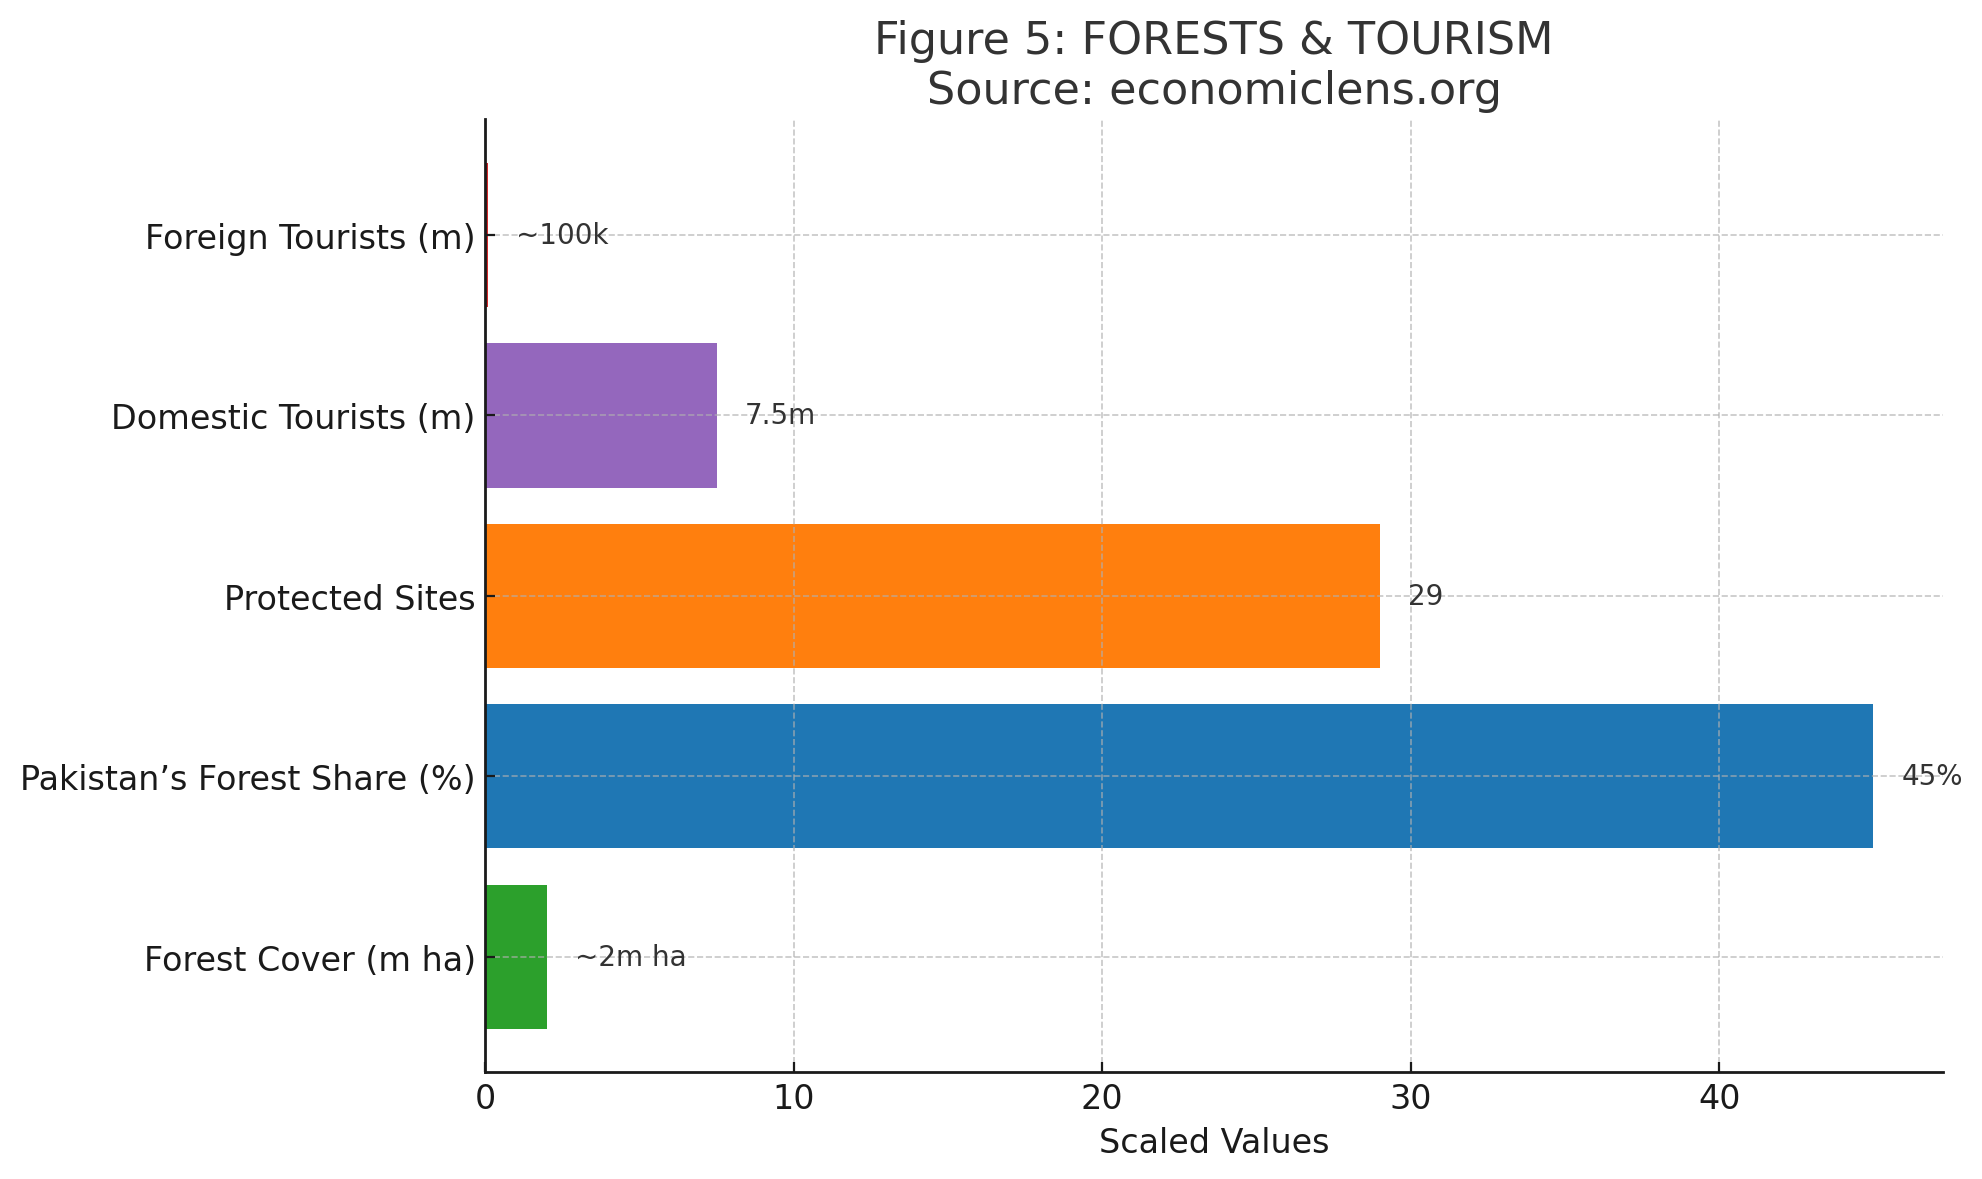Click the Pakistan's Forest Share (%) label
Screen dimensions: 1982x1179
click(x=247, y=779)
